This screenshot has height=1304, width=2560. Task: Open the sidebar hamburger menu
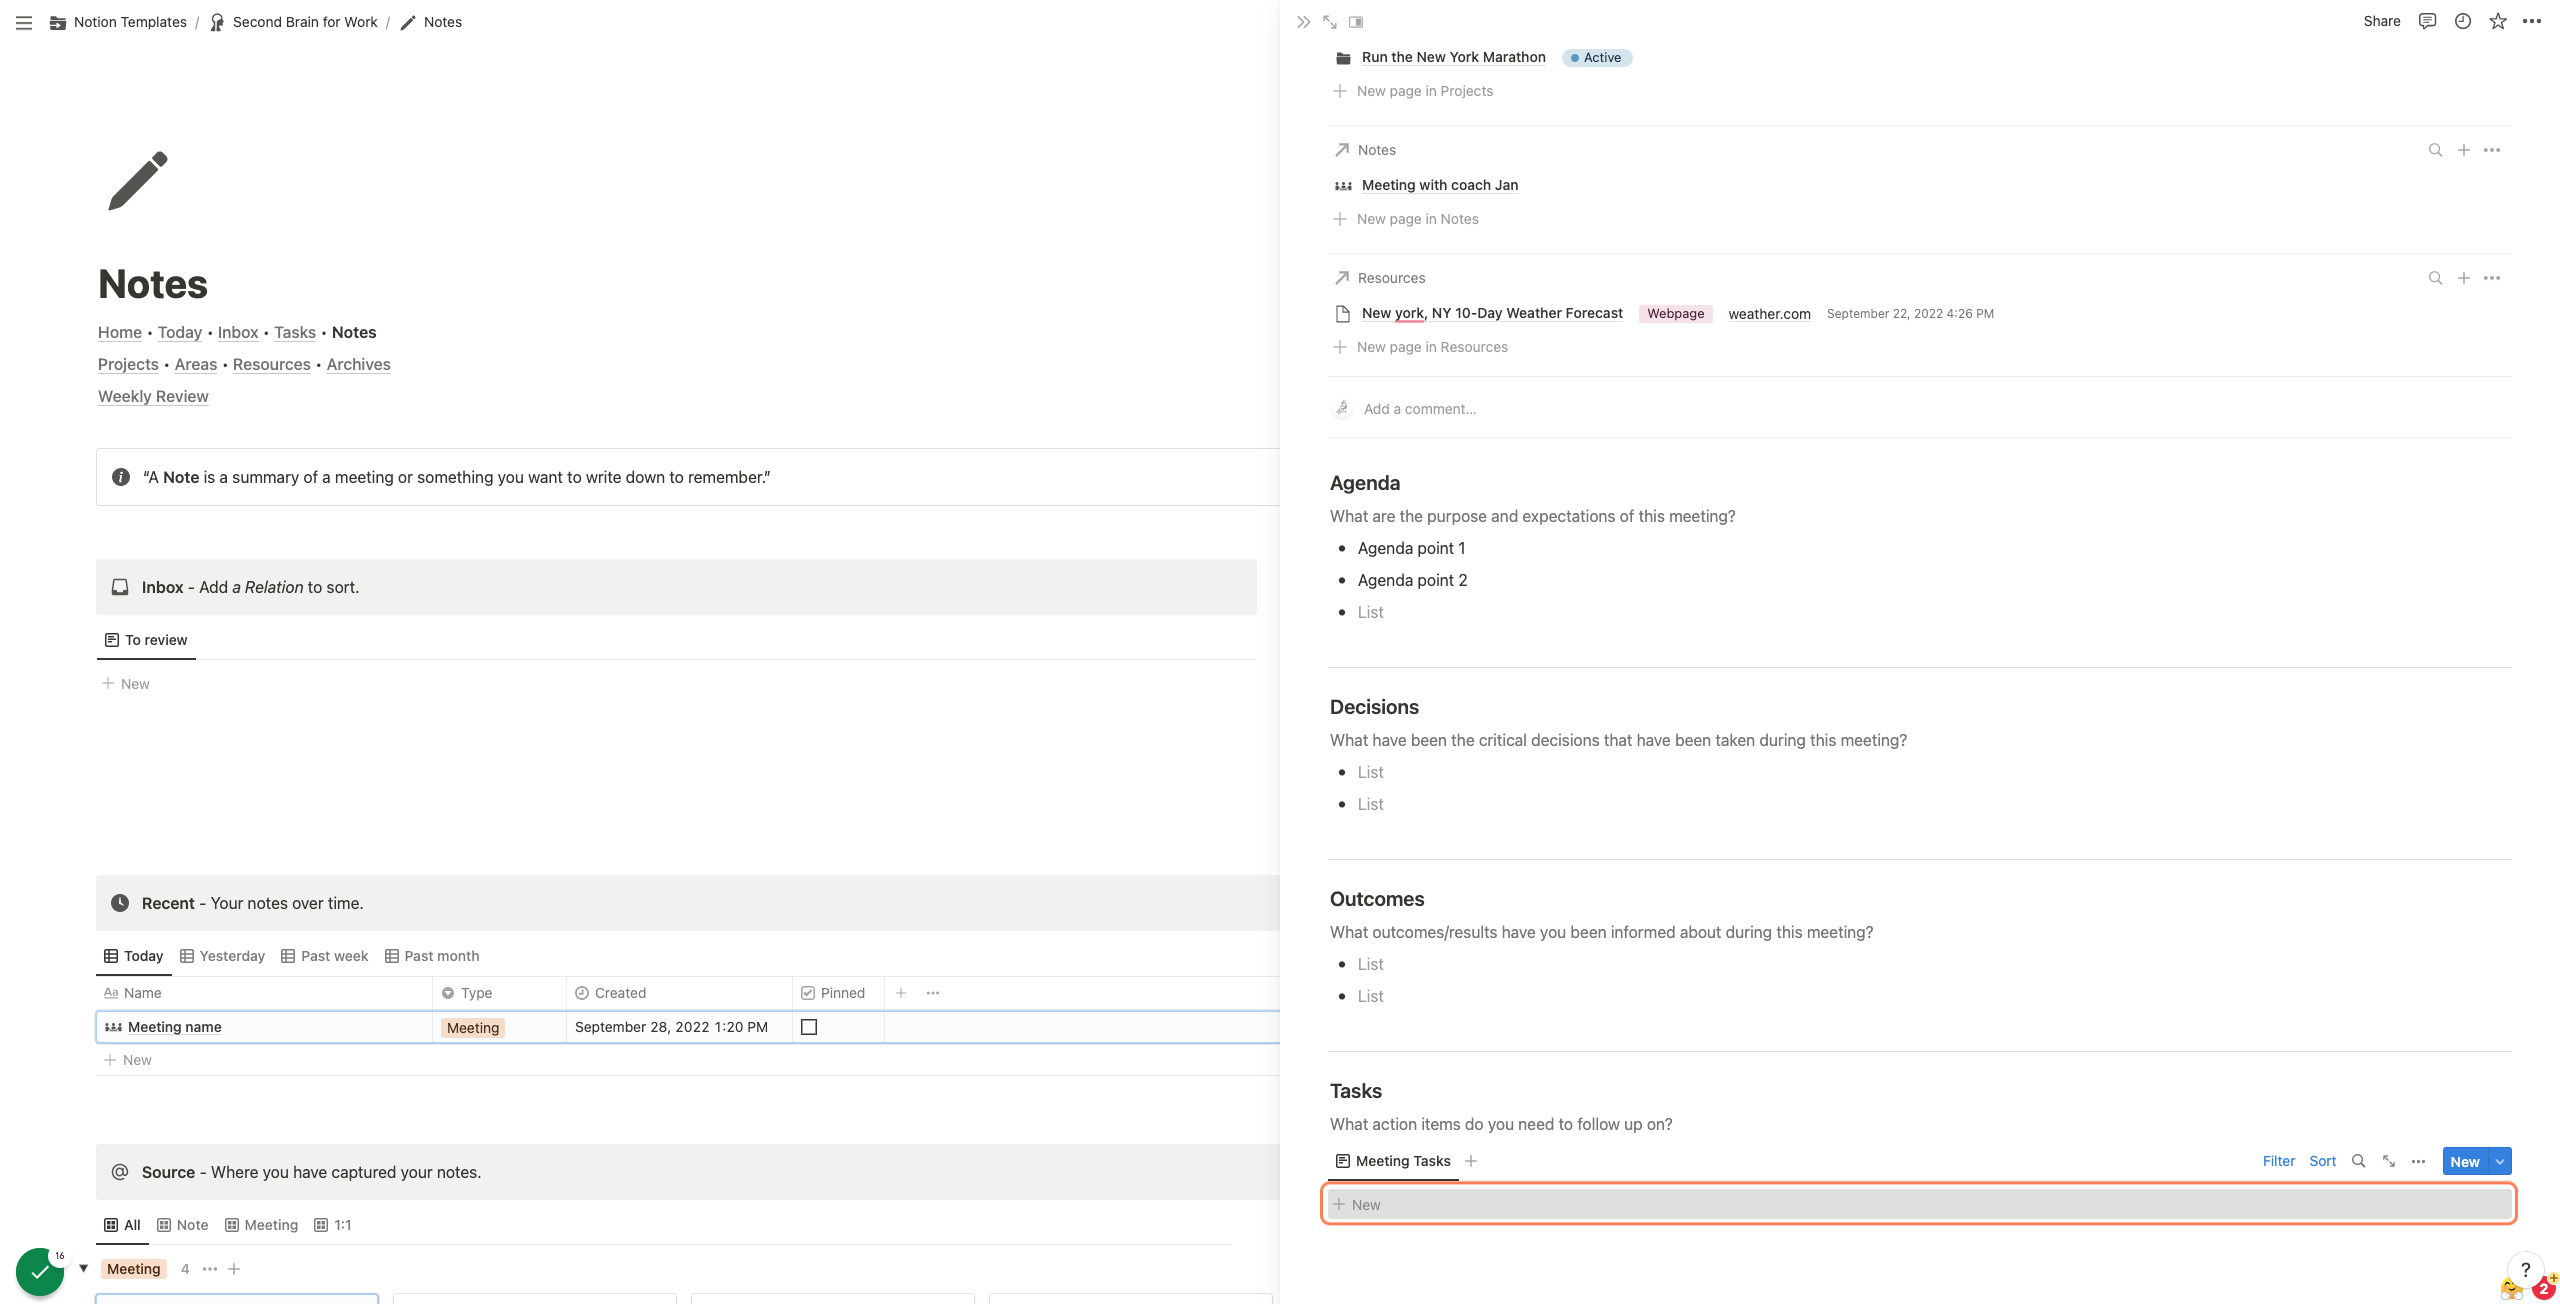pyautogui.click(x=24, y=22)
